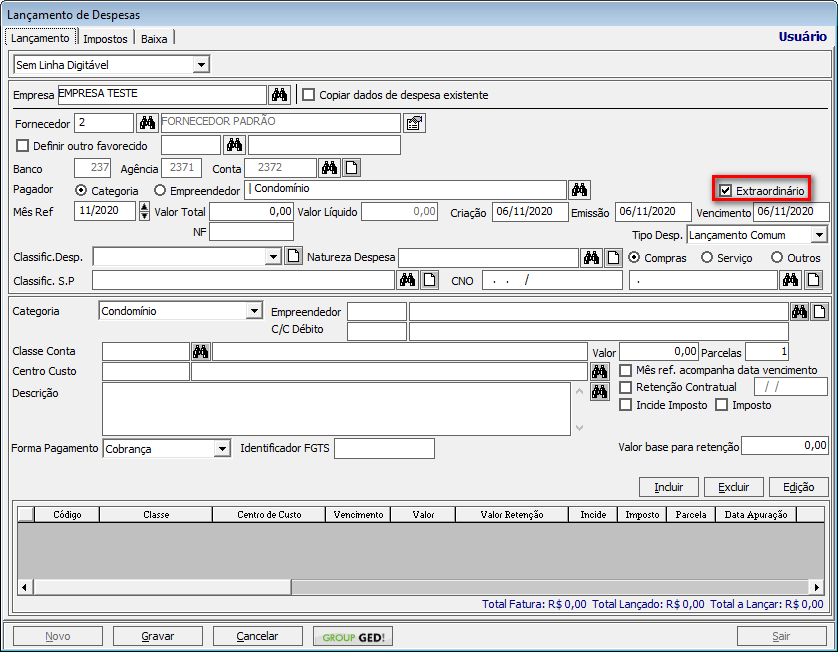Click the Vencimento date field
The height and width of the screenshot is (652, 838).
(x=791, y=212)
